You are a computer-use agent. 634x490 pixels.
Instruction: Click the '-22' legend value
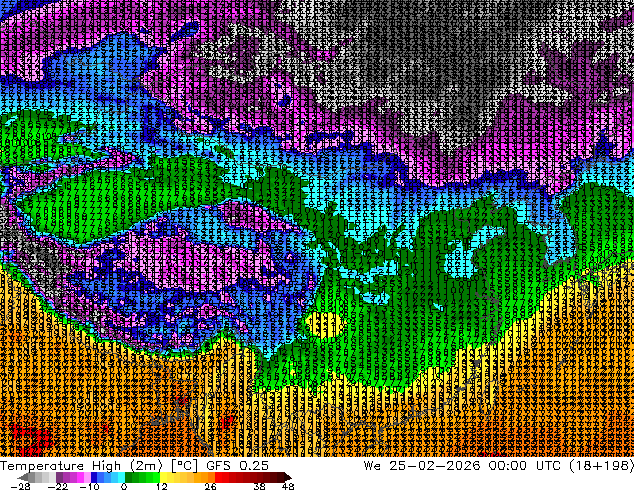point(58,486)
